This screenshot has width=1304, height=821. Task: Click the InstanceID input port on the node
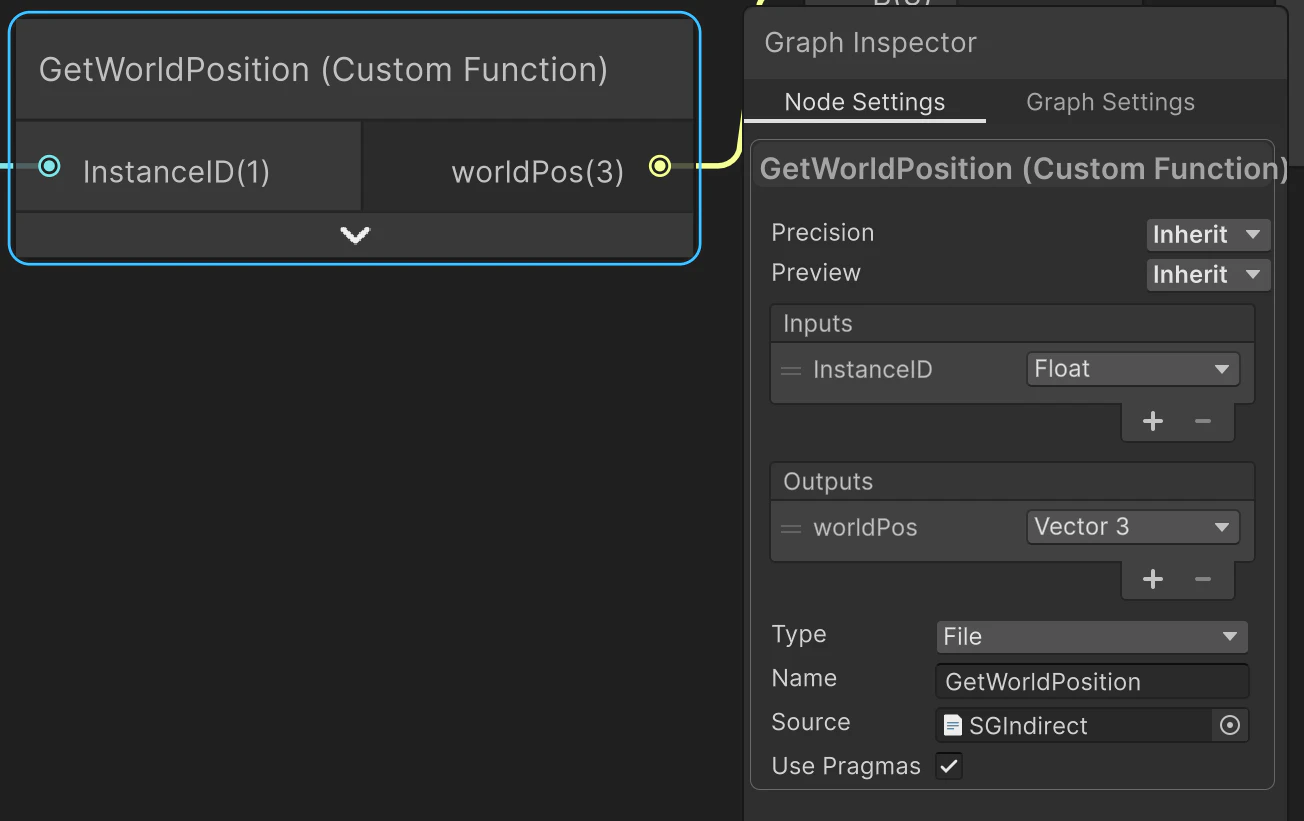coord(50,166)
